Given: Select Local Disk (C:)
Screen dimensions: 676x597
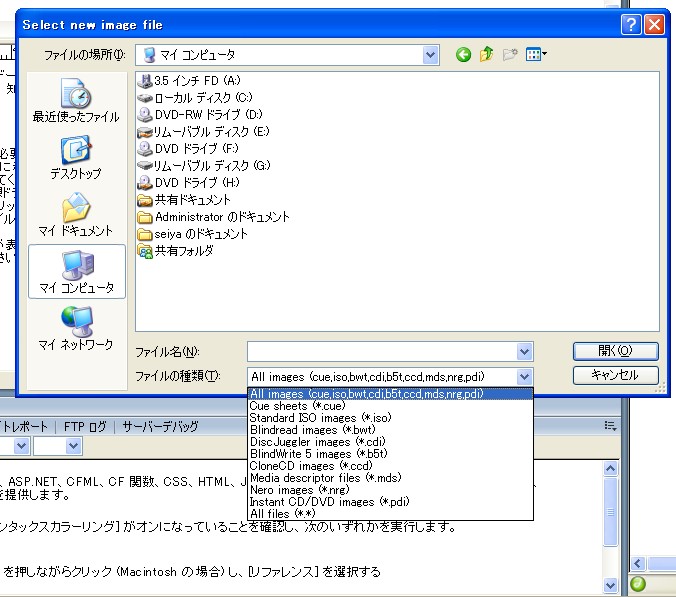Looking at the screenshot, I should click(202, 97).
